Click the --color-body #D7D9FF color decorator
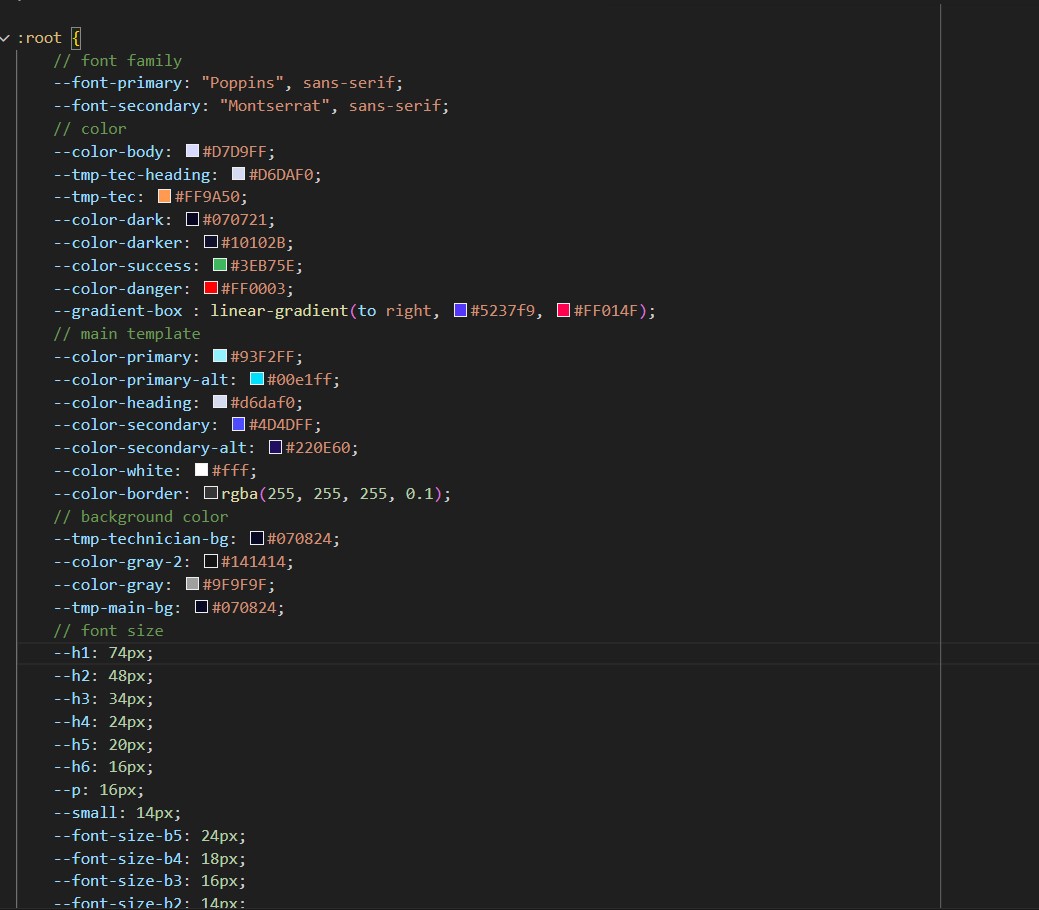The height and width of the screenshot is (910, 1039). [192, 150]
